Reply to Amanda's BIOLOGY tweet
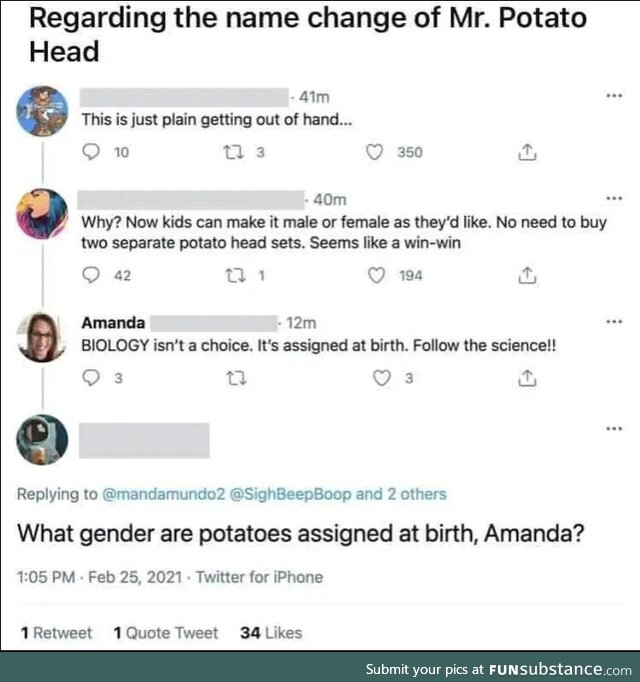Screen dimensions: 640x682 90,378
